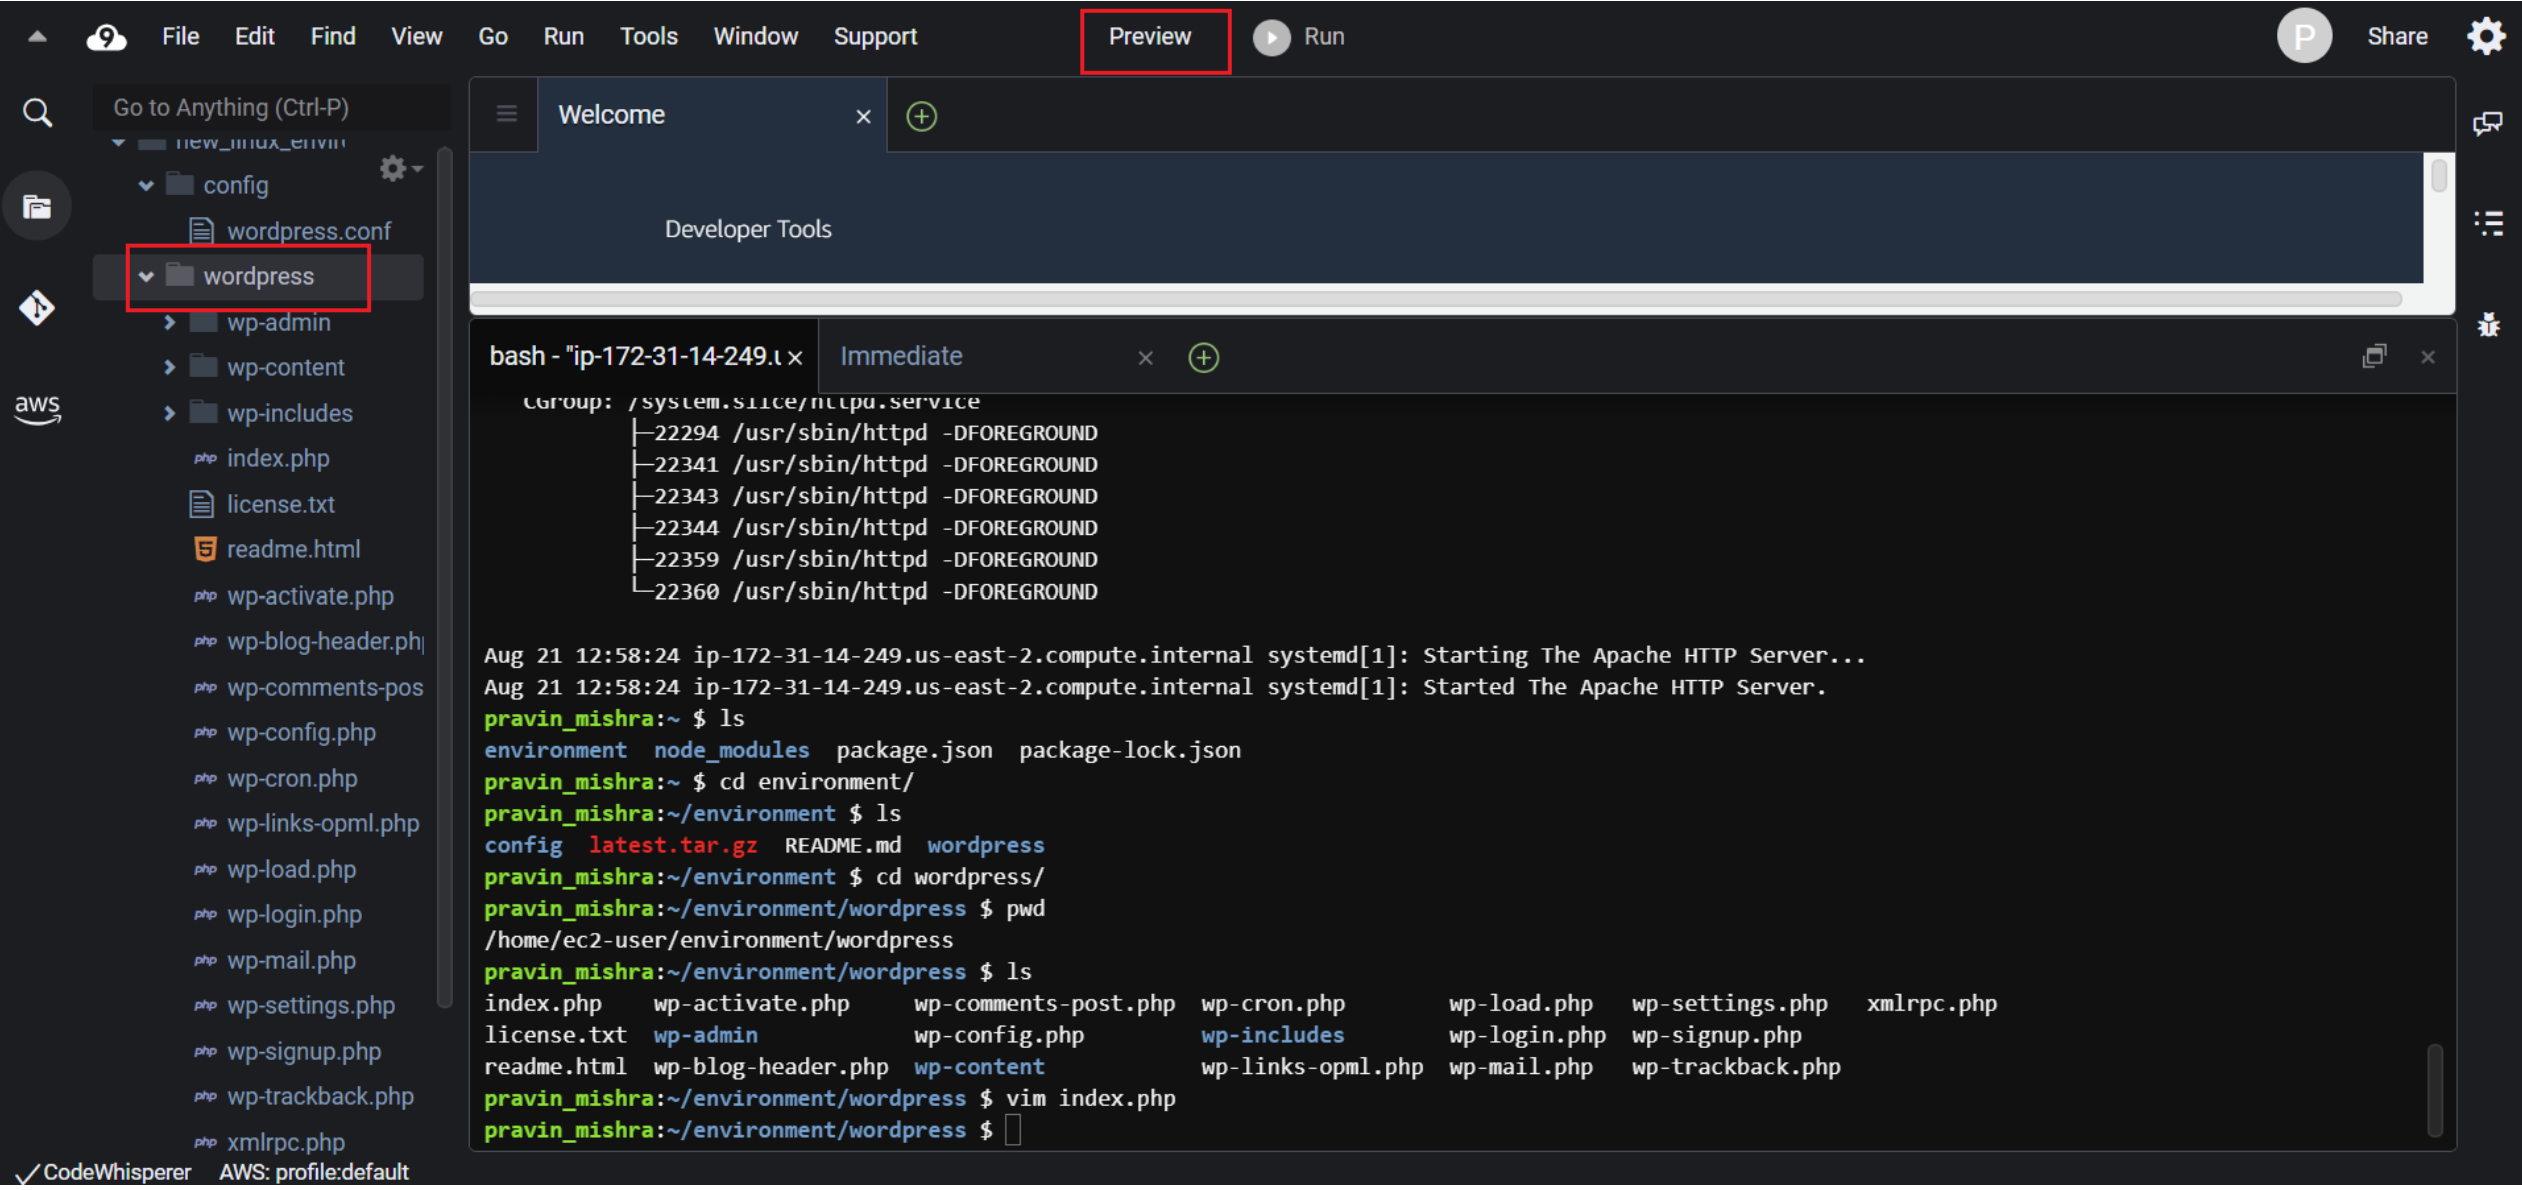
Task: Select wp-activate.php in file tree
Action: click(x=310, y=596)
